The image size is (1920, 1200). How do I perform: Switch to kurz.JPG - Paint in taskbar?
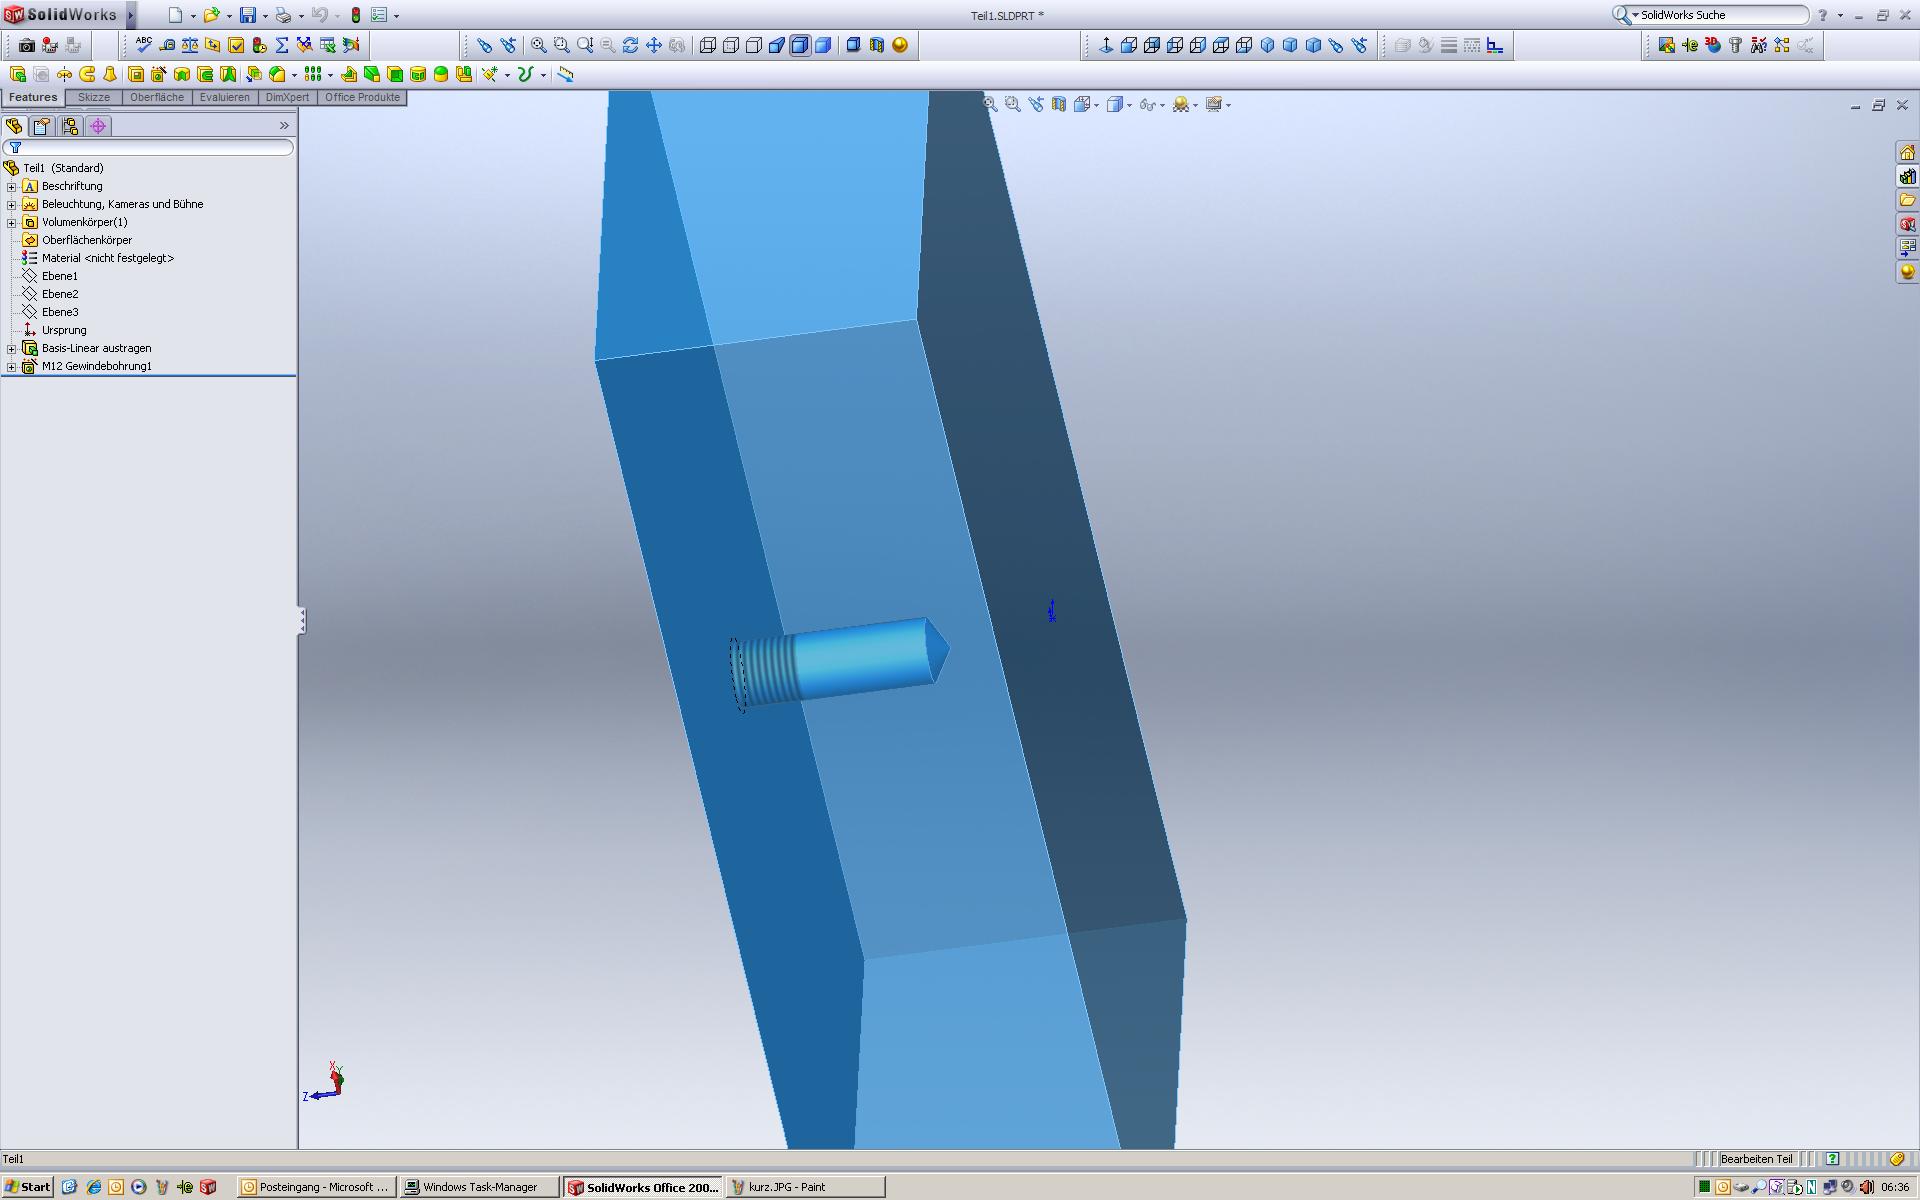(x=805, y=1187)
